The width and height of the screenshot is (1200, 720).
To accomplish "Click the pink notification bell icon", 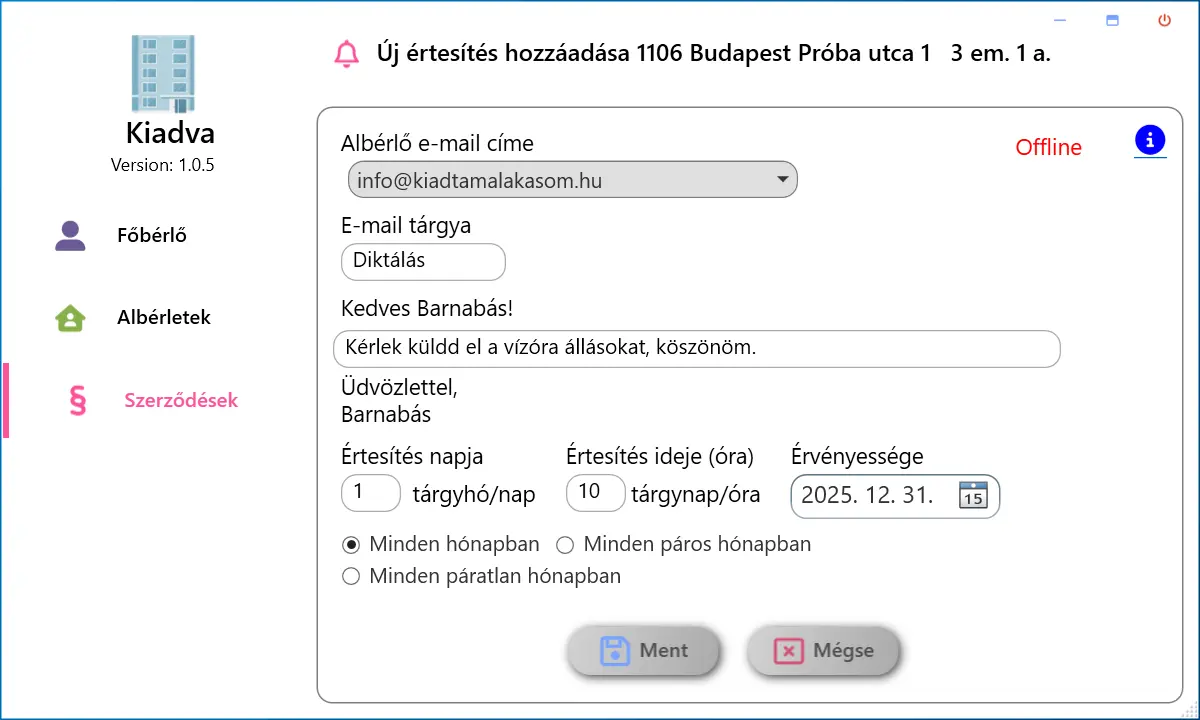I will click(x=346, y=54).
